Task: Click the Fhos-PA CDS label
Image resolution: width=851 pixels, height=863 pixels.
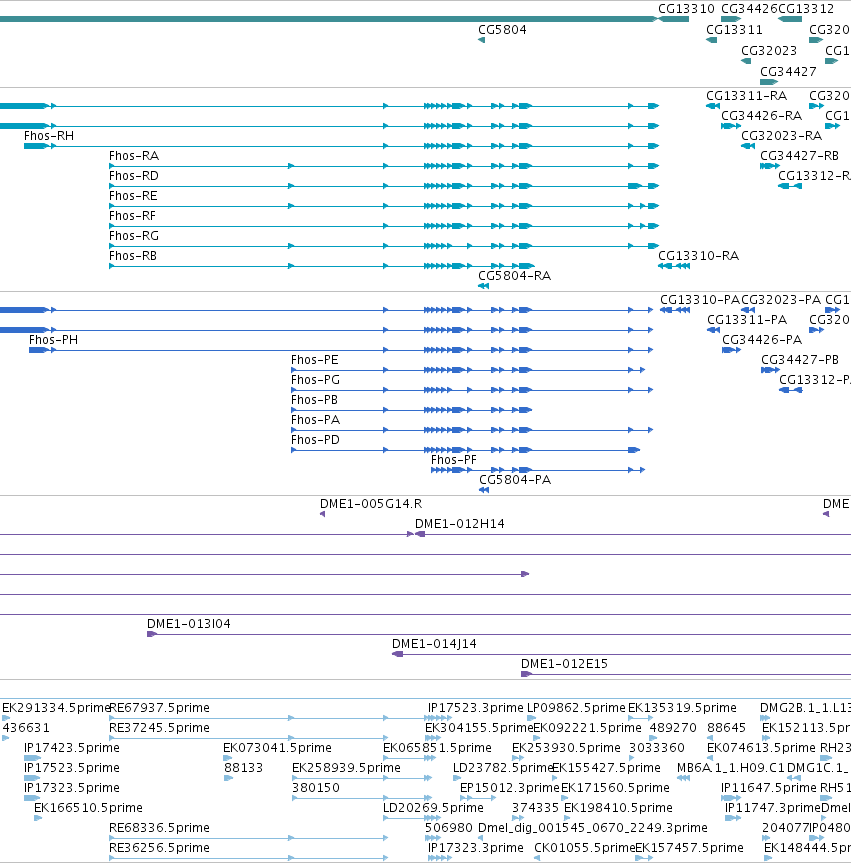Action: [x=315, y=420]
